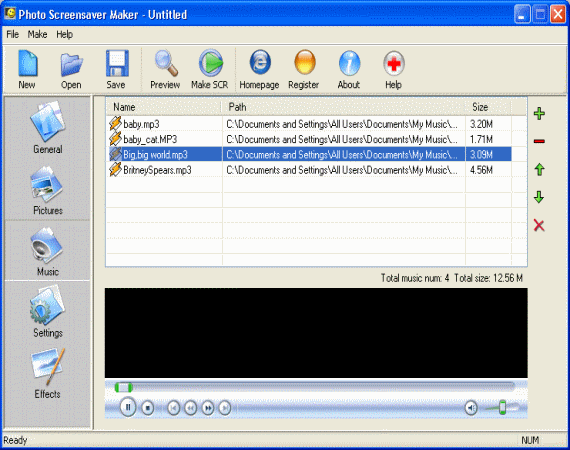Click the volume slider handle
This screenshot has height=450, width=570.
pyautogui.click(x=502, y=407)
